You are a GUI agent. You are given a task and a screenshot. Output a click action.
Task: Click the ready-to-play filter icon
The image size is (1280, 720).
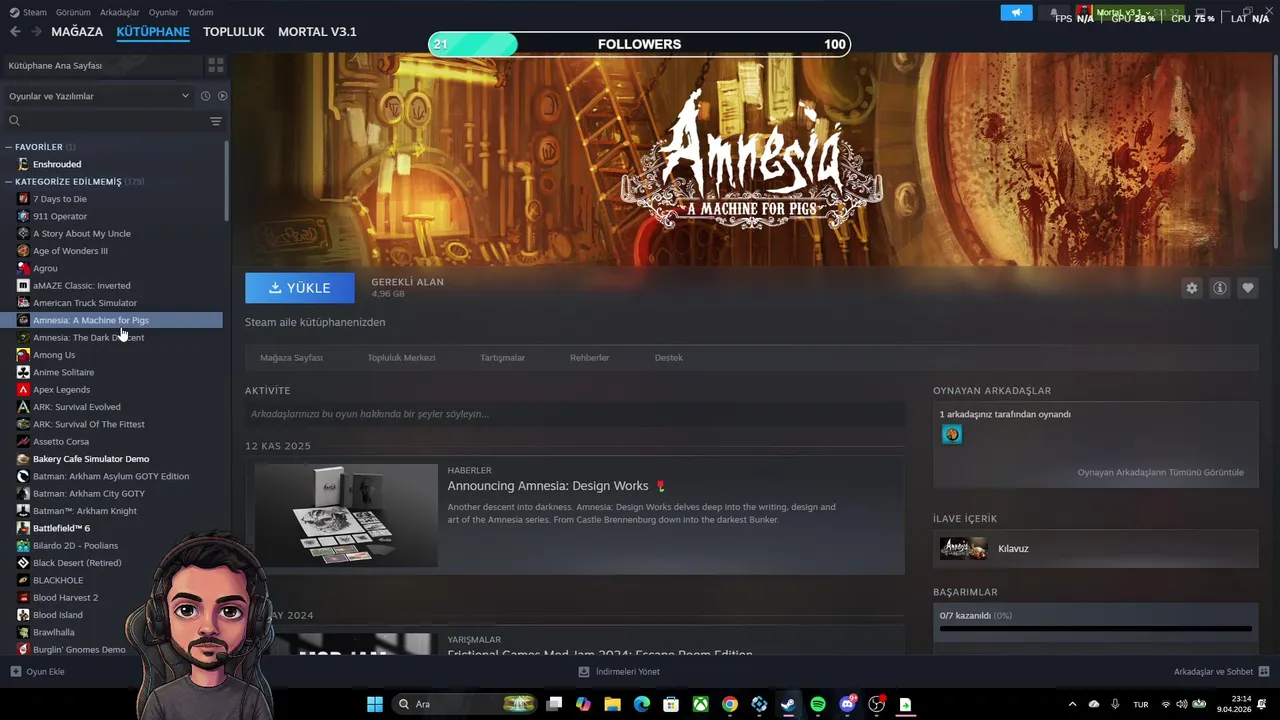[x=222, y=96]
